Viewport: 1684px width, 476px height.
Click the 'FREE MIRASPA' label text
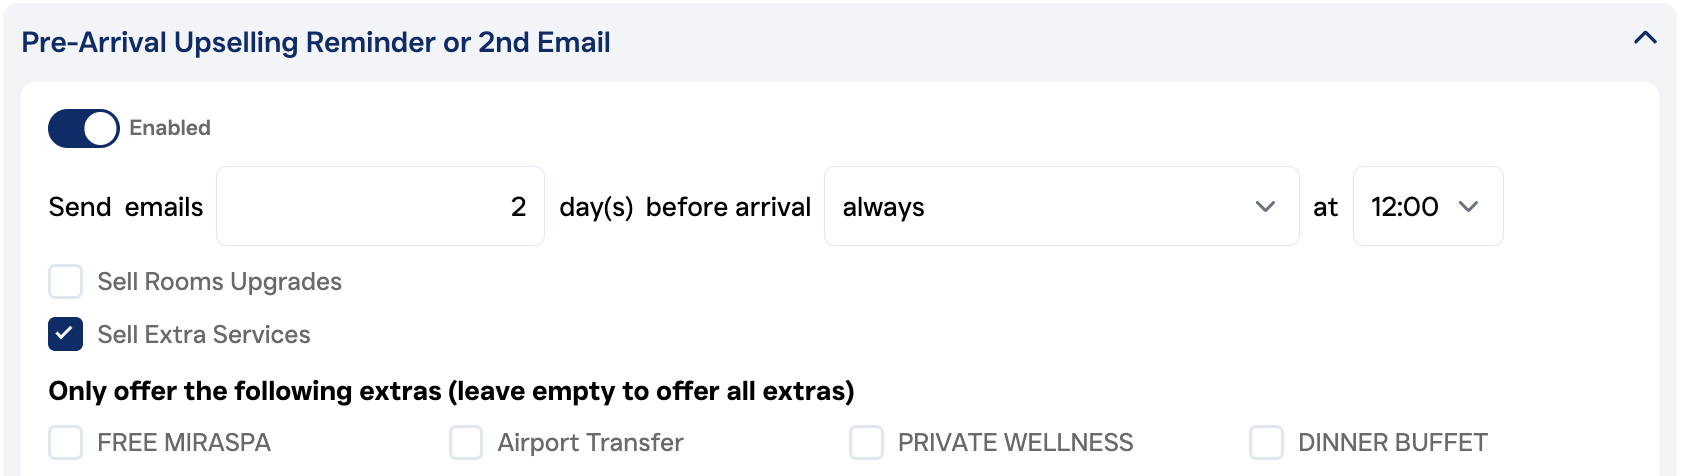184,442
